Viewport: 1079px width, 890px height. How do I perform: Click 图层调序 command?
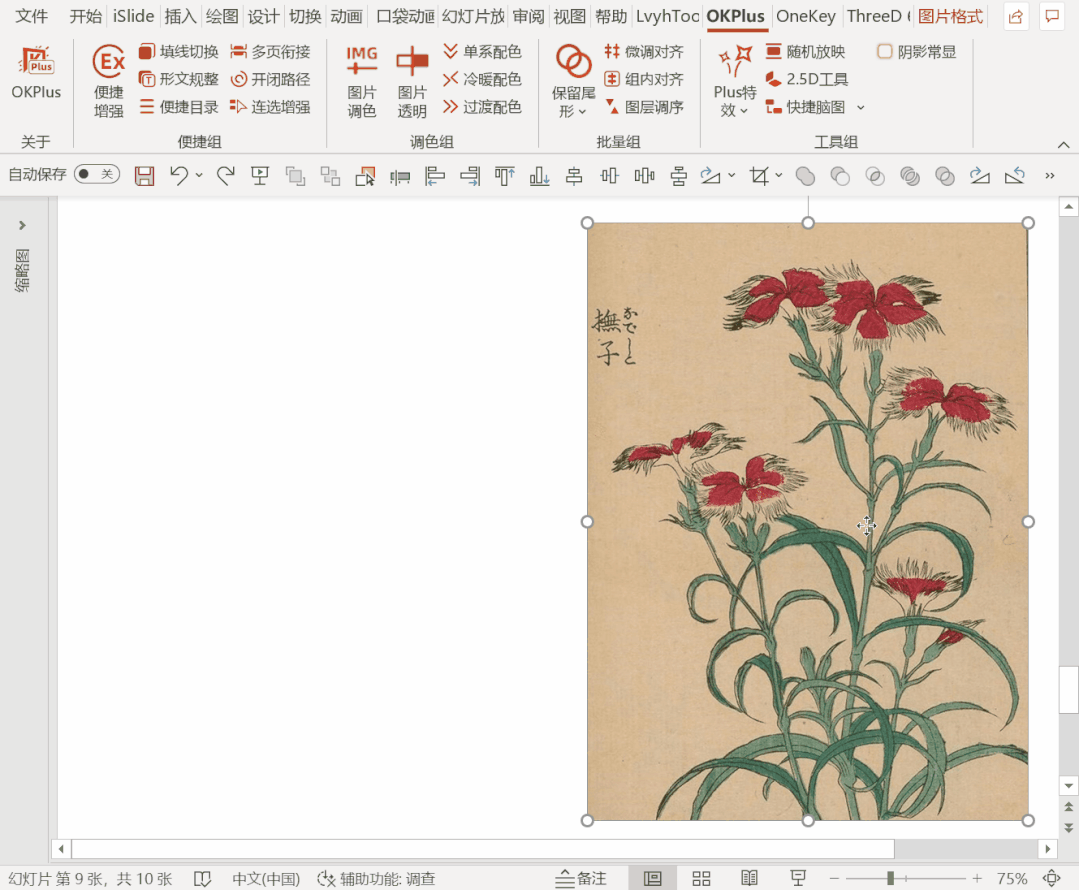(x=644, y=107)
